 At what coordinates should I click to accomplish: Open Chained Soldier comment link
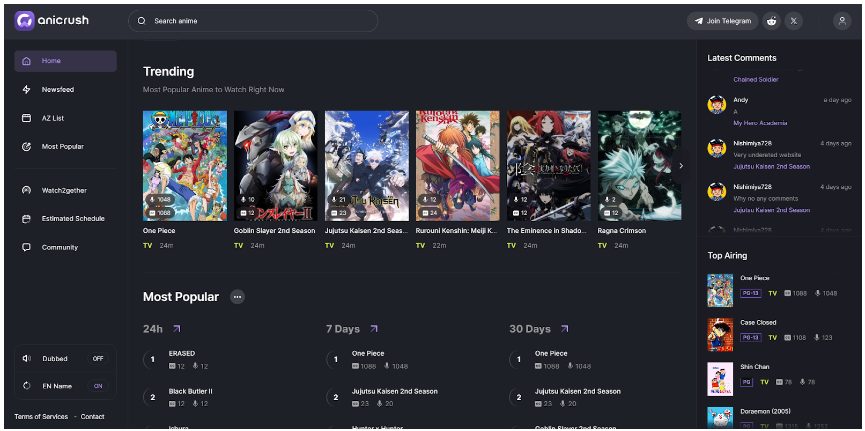756,79
